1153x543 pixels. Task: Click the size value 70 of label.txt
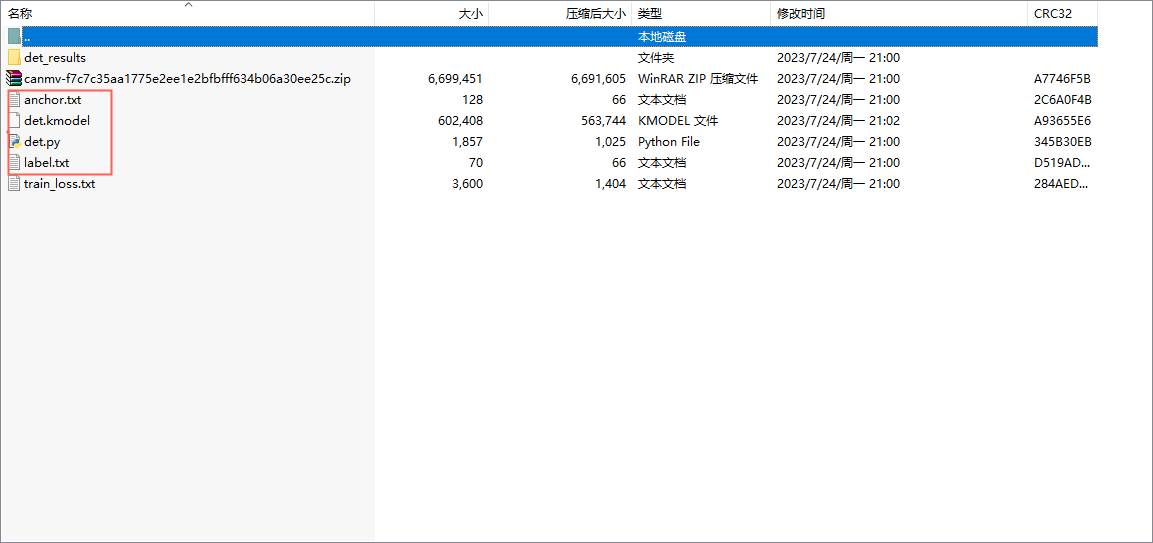(476, 163)
